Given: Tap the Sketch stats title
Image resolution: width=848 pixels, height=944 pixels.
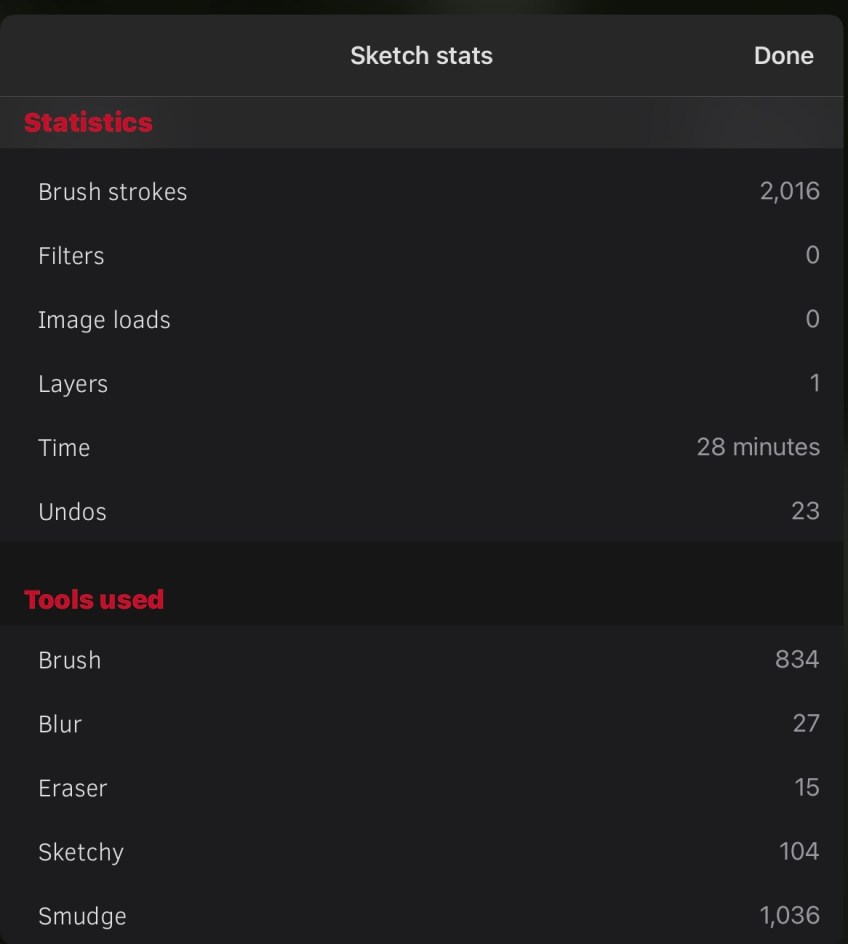Looking at the screenshot, I should pyautogui.click(x=421, y=56).
